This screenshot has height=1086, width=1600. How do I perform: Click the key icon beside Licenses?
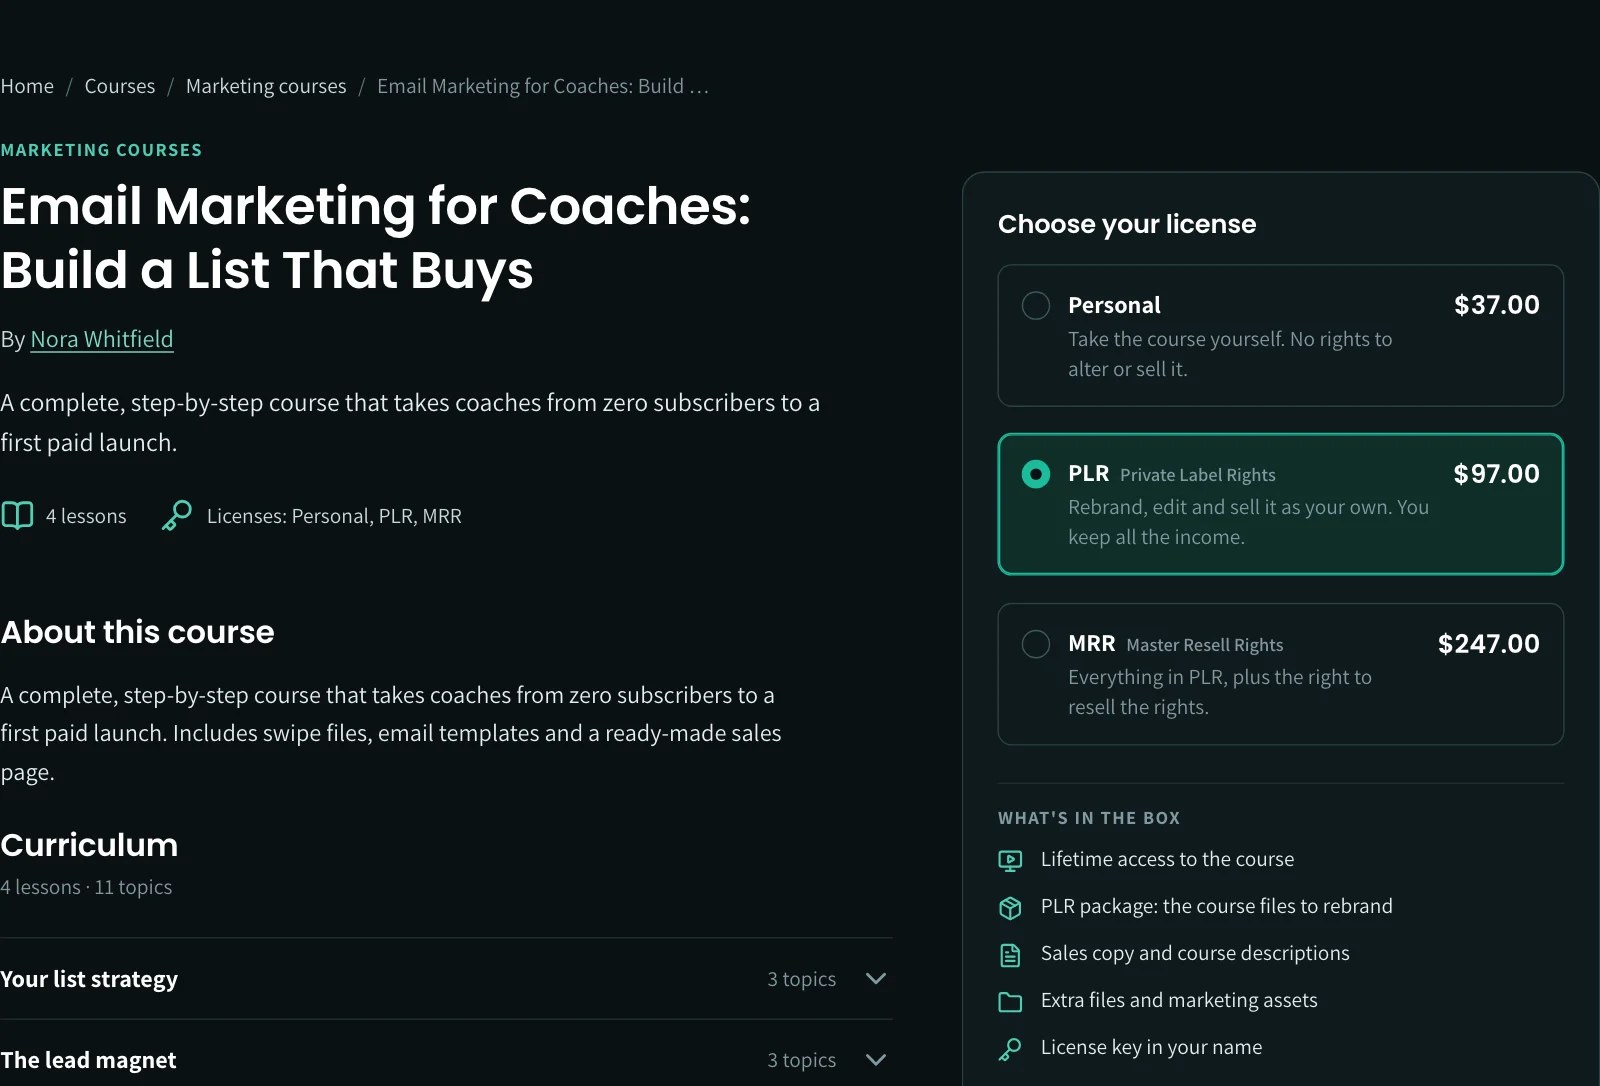pos(177,516)
